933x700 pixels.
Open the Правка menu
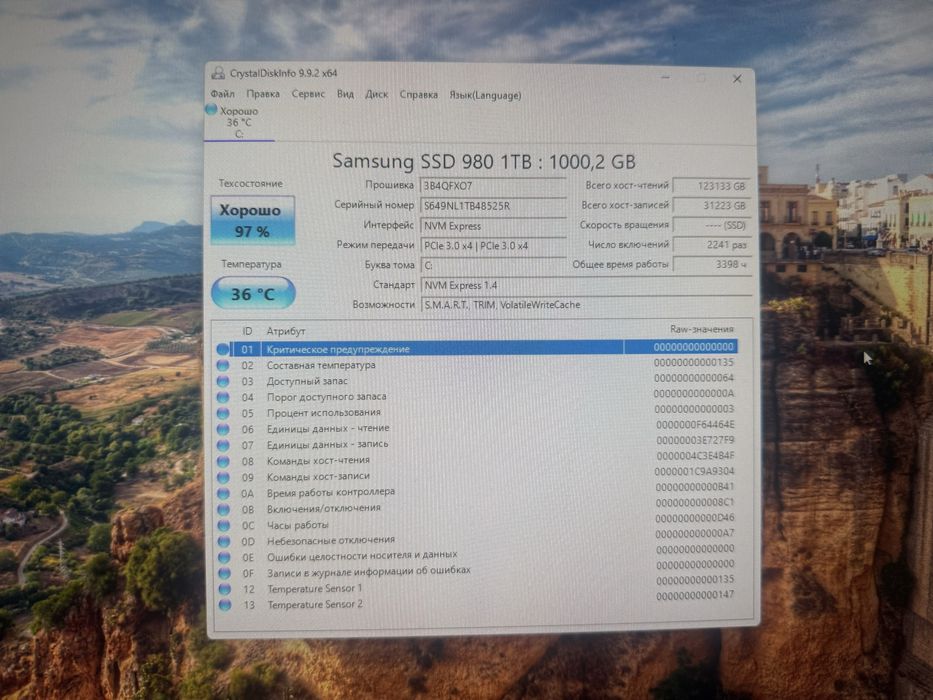[263, 94]
